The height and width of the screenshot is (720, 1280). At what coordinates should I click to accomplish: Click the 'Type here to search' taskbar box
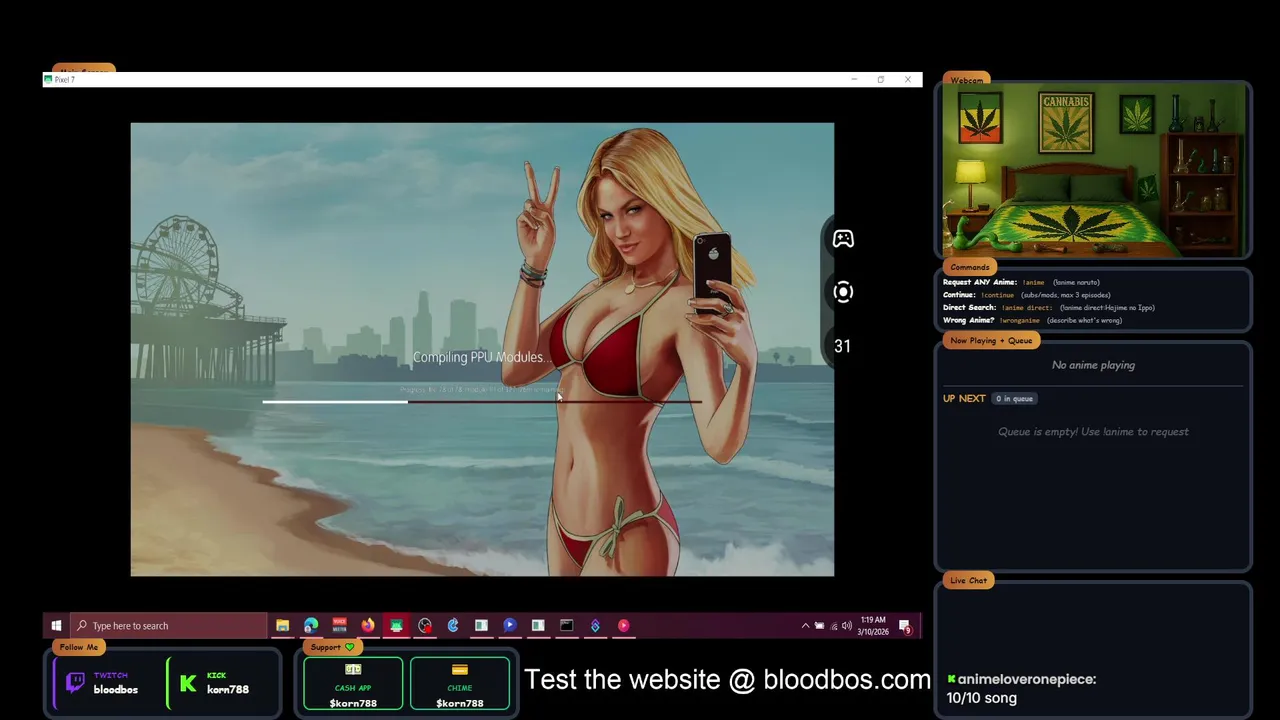point(168,626)
